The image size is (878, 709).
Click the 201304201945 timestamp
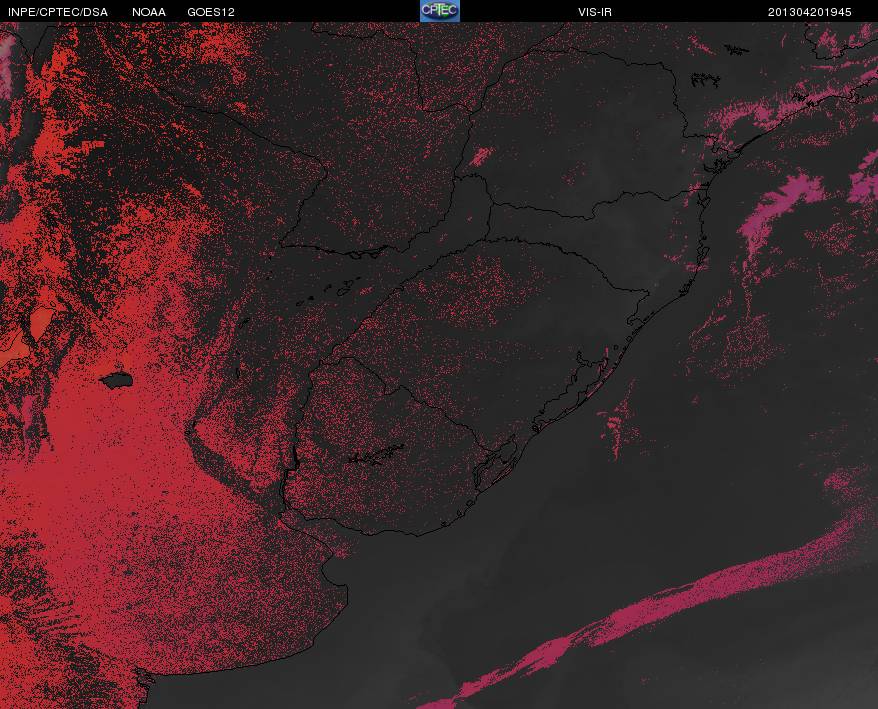[809, 12]
